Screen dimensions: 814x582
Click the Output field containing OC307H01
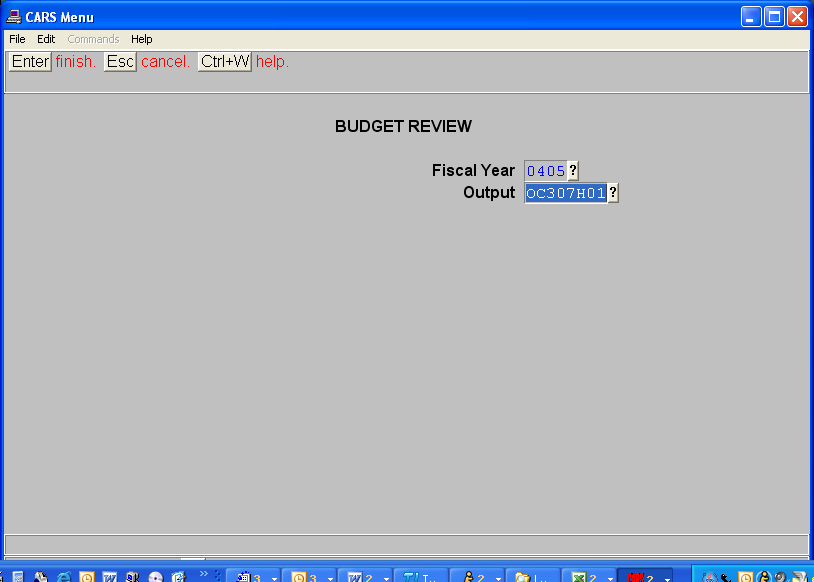[x=566, y=194]
